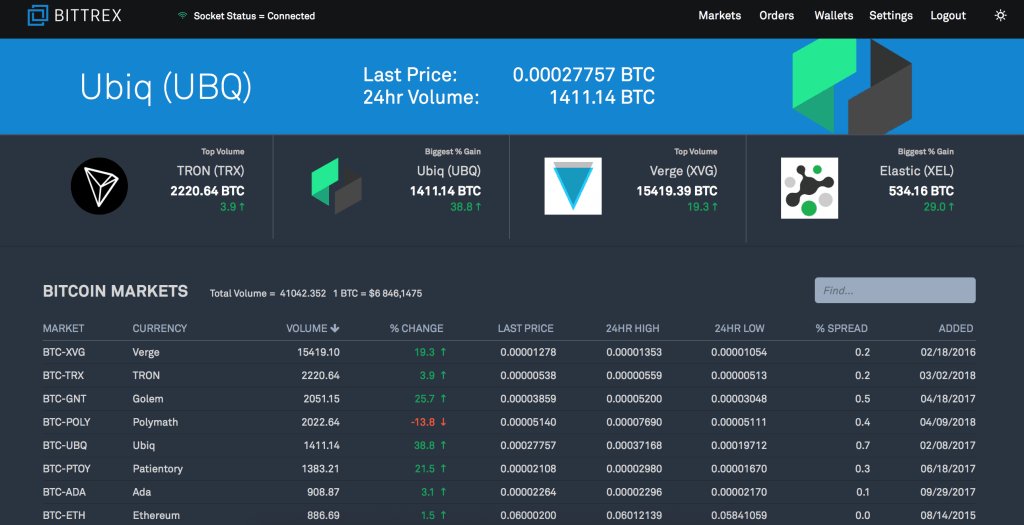
Task: Click volume value 15419.10
Action: (x=318, y=352)
